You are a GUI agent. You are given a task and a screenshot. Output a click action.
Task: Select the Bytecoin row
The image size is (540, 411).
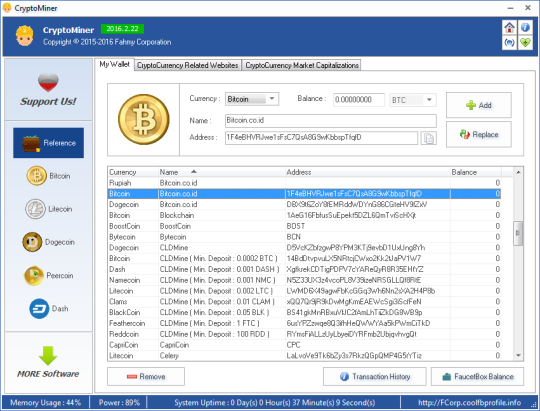pos(304,237)
